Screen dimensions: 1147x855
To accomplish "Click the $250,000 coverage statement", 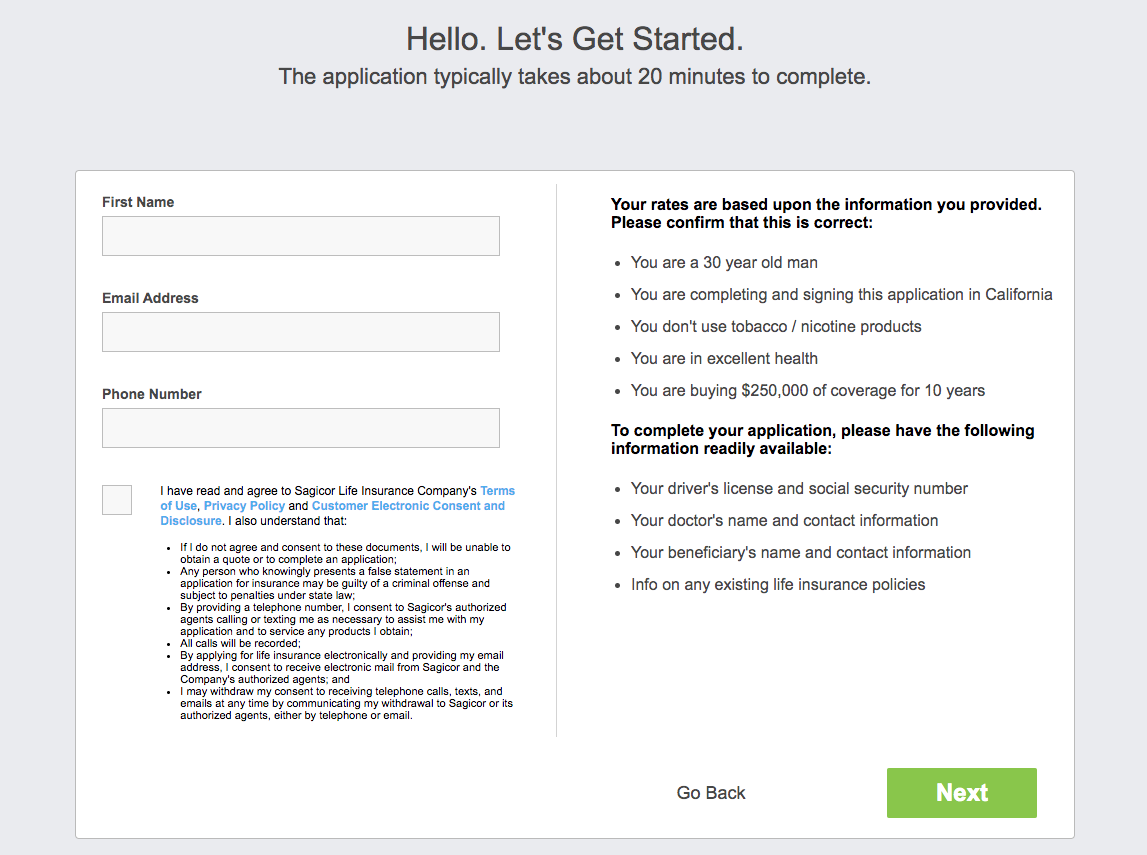I will pyautogui.click(x=807, y=391).
